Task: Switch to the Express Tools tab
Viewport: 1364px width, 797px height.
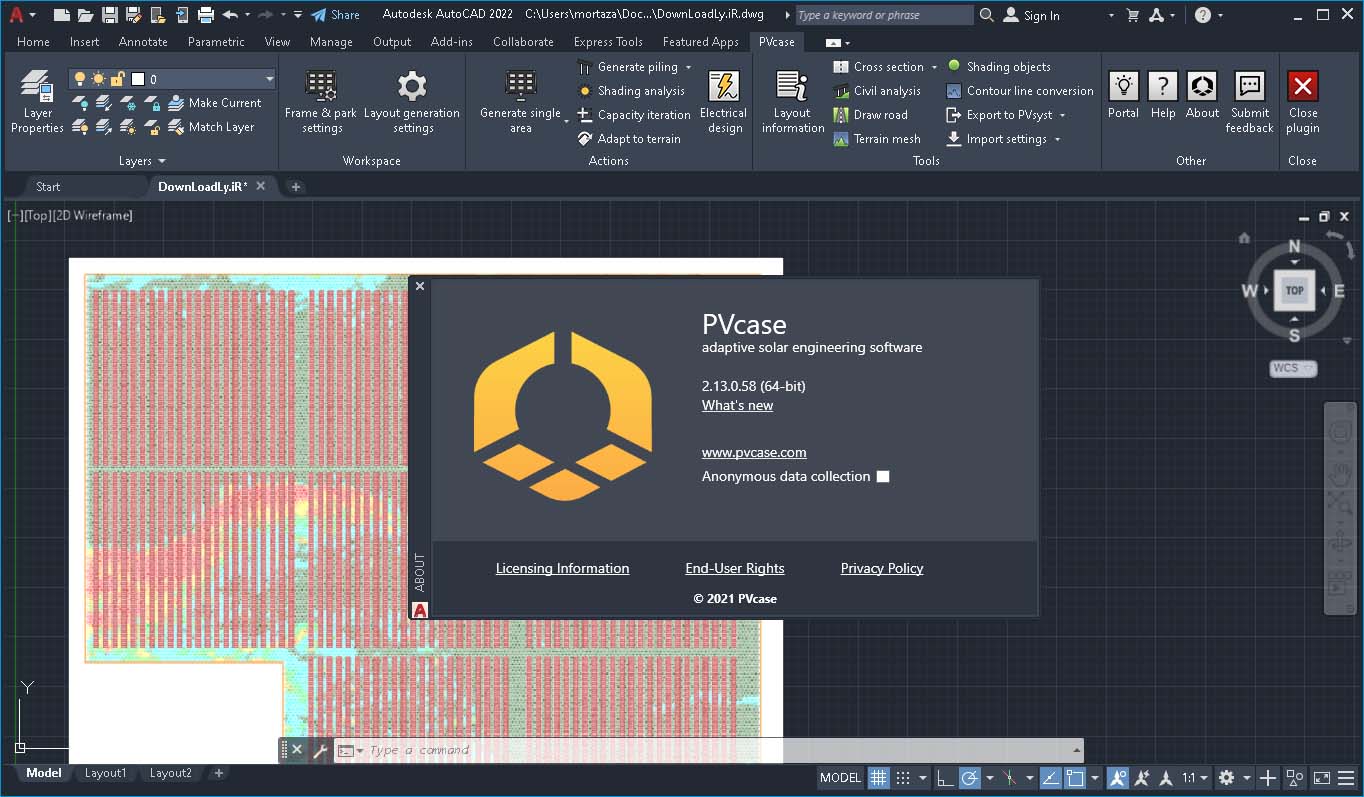Action: pos(608,42)
